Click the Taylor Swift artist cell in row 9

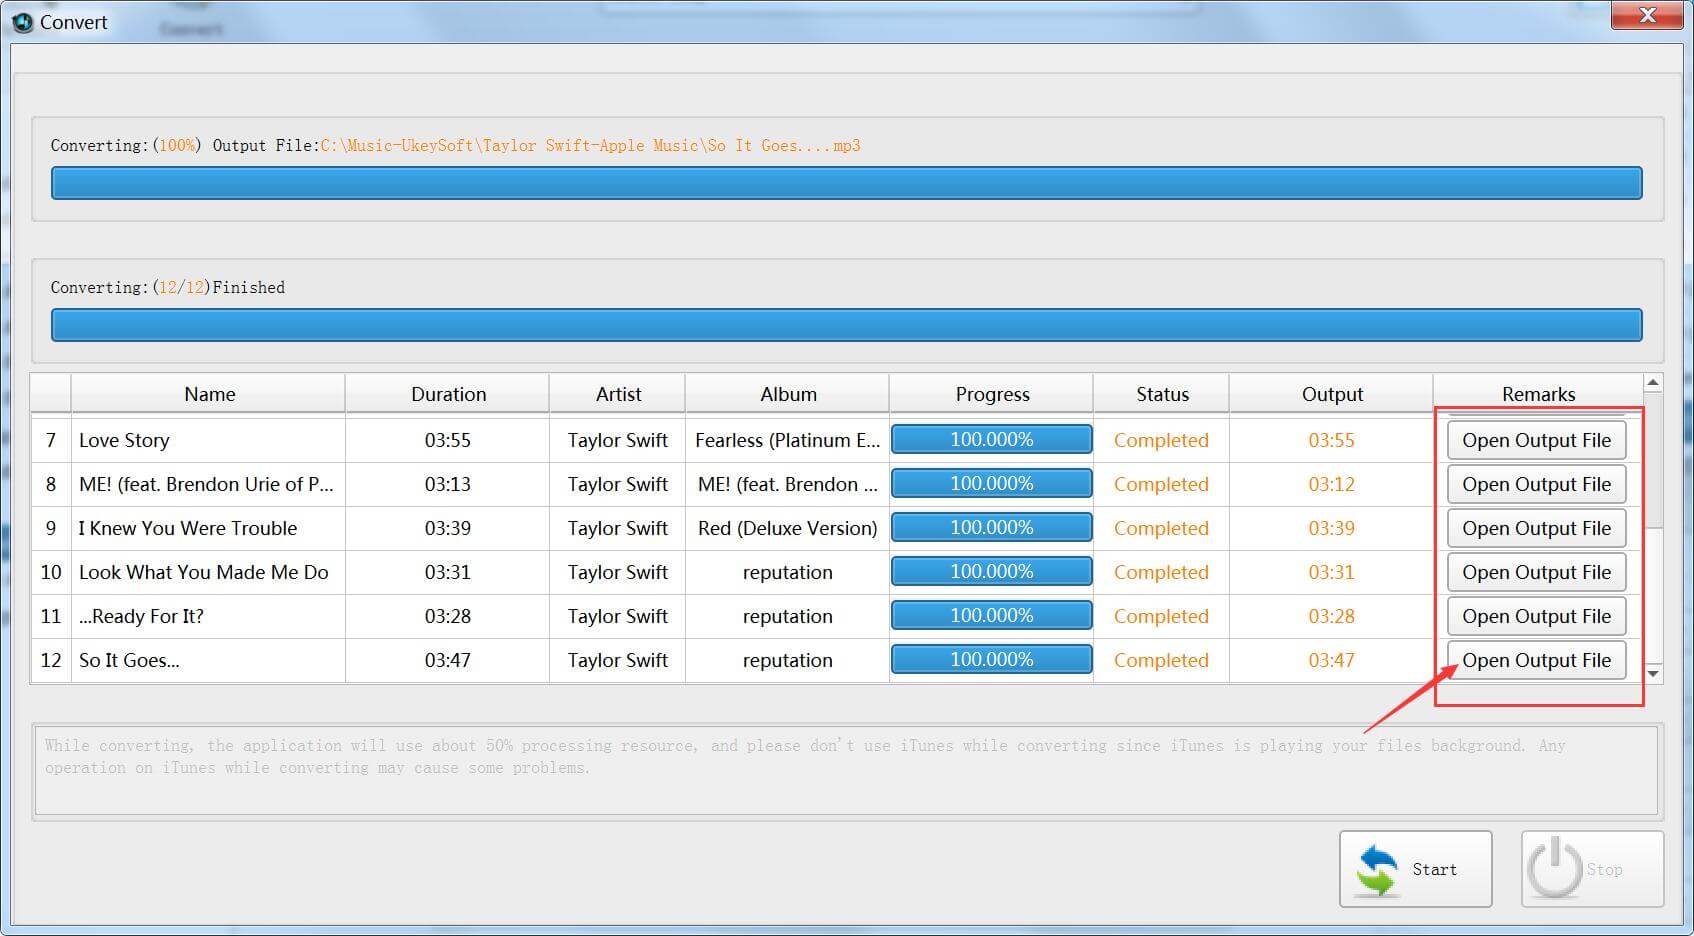[x=617, y=528]
